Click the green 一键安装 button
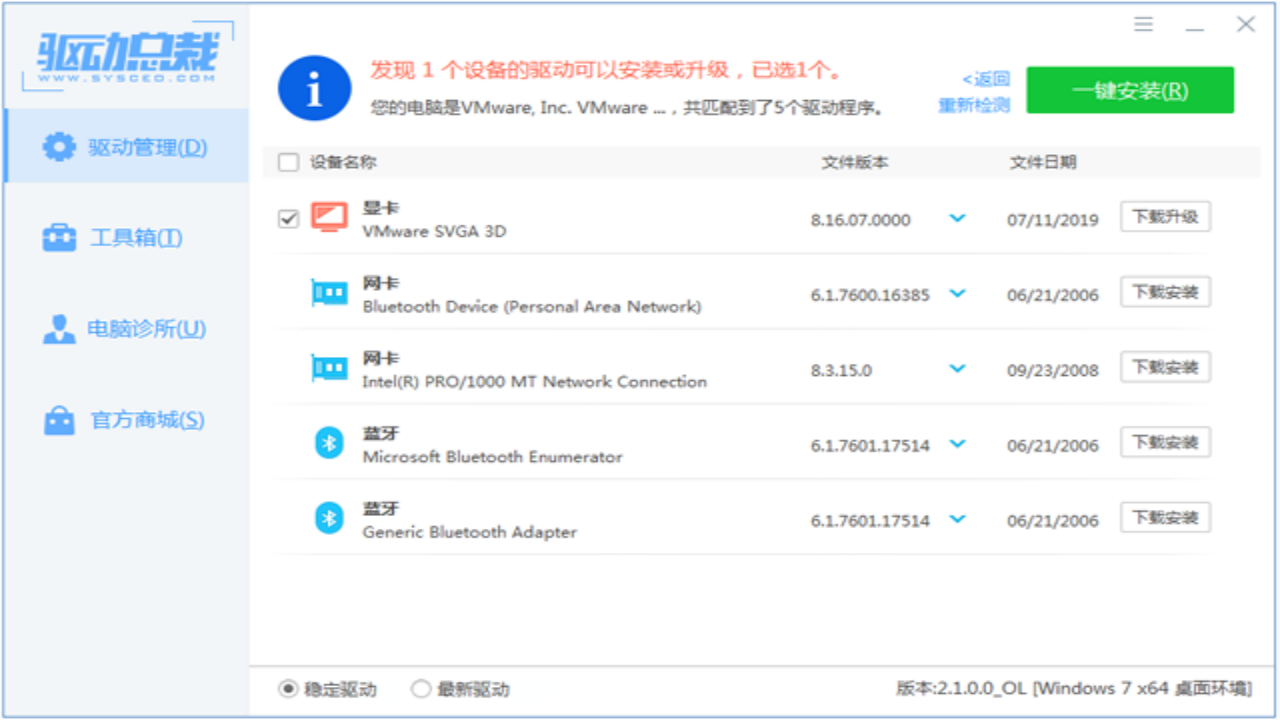 (x=1129, y=89)
